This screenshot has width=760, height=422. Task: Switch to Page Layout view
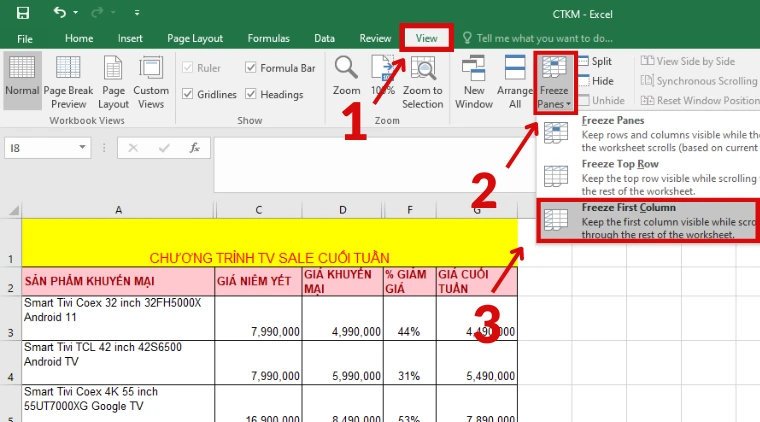tap(113, 82)
